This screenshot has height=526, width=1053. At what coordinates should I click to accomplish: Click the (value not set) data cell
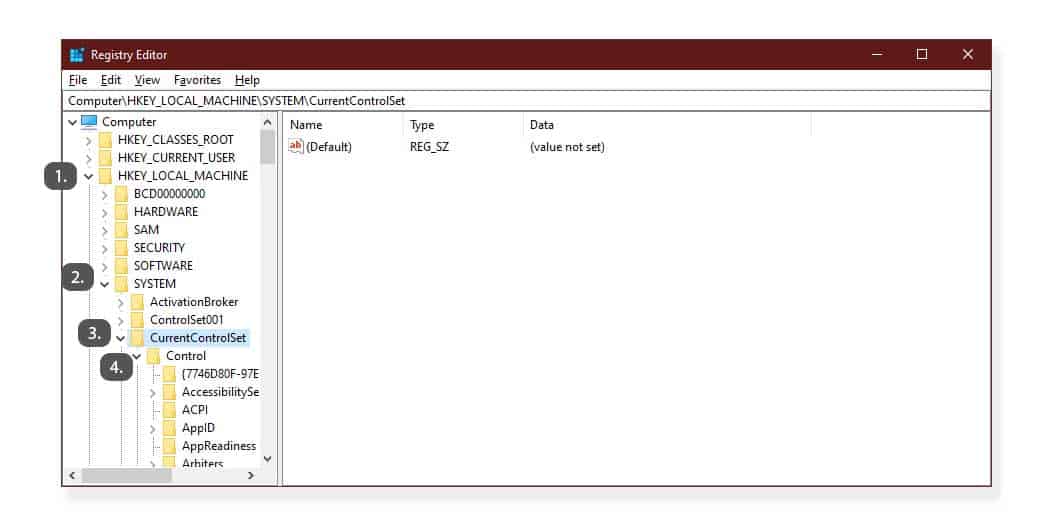(x=567, y=146)
